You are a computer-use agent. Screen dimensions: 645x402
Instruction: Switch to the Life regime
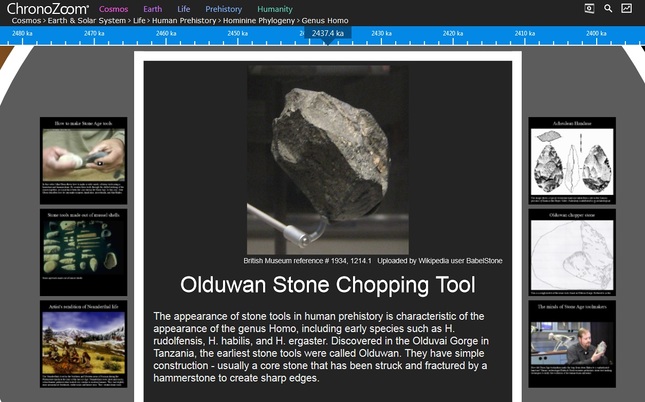point(184,9)
